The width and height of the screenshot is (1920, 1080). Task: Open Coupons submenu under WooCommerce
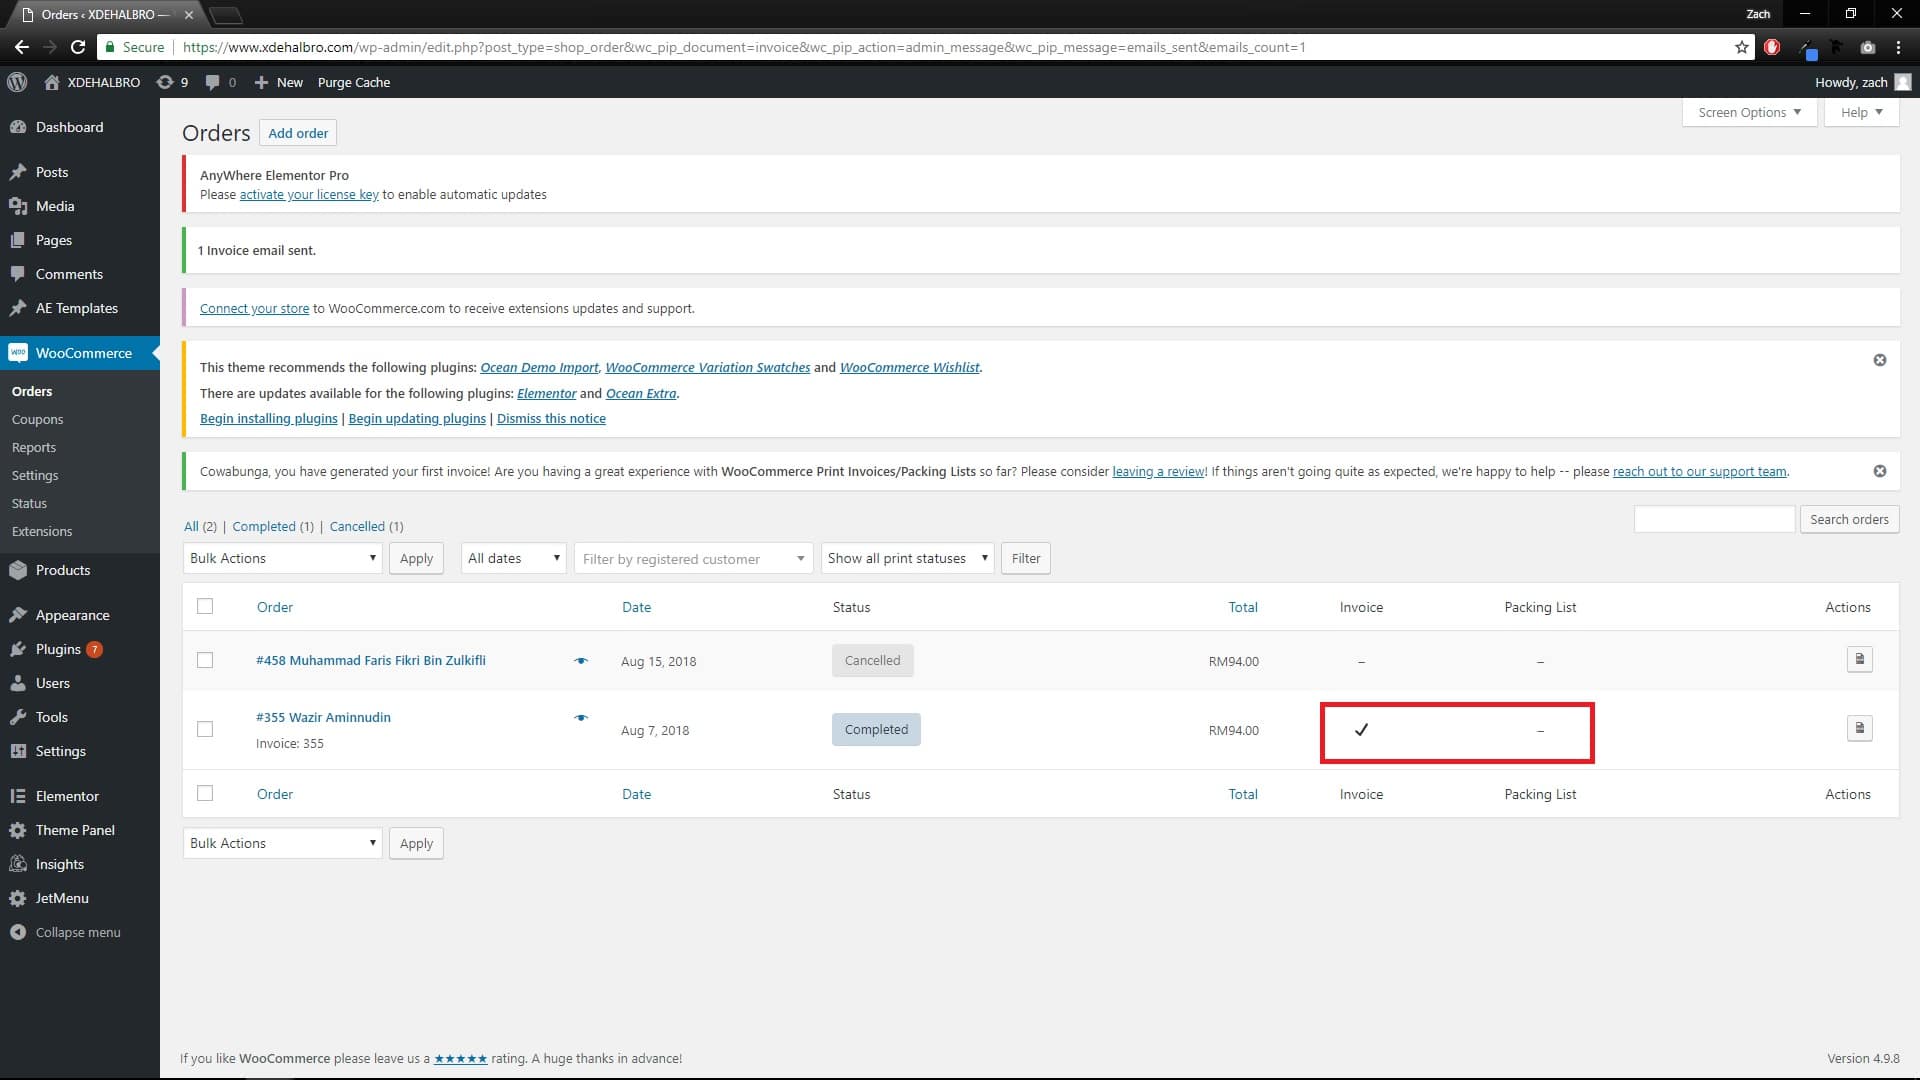coord(38,419)
